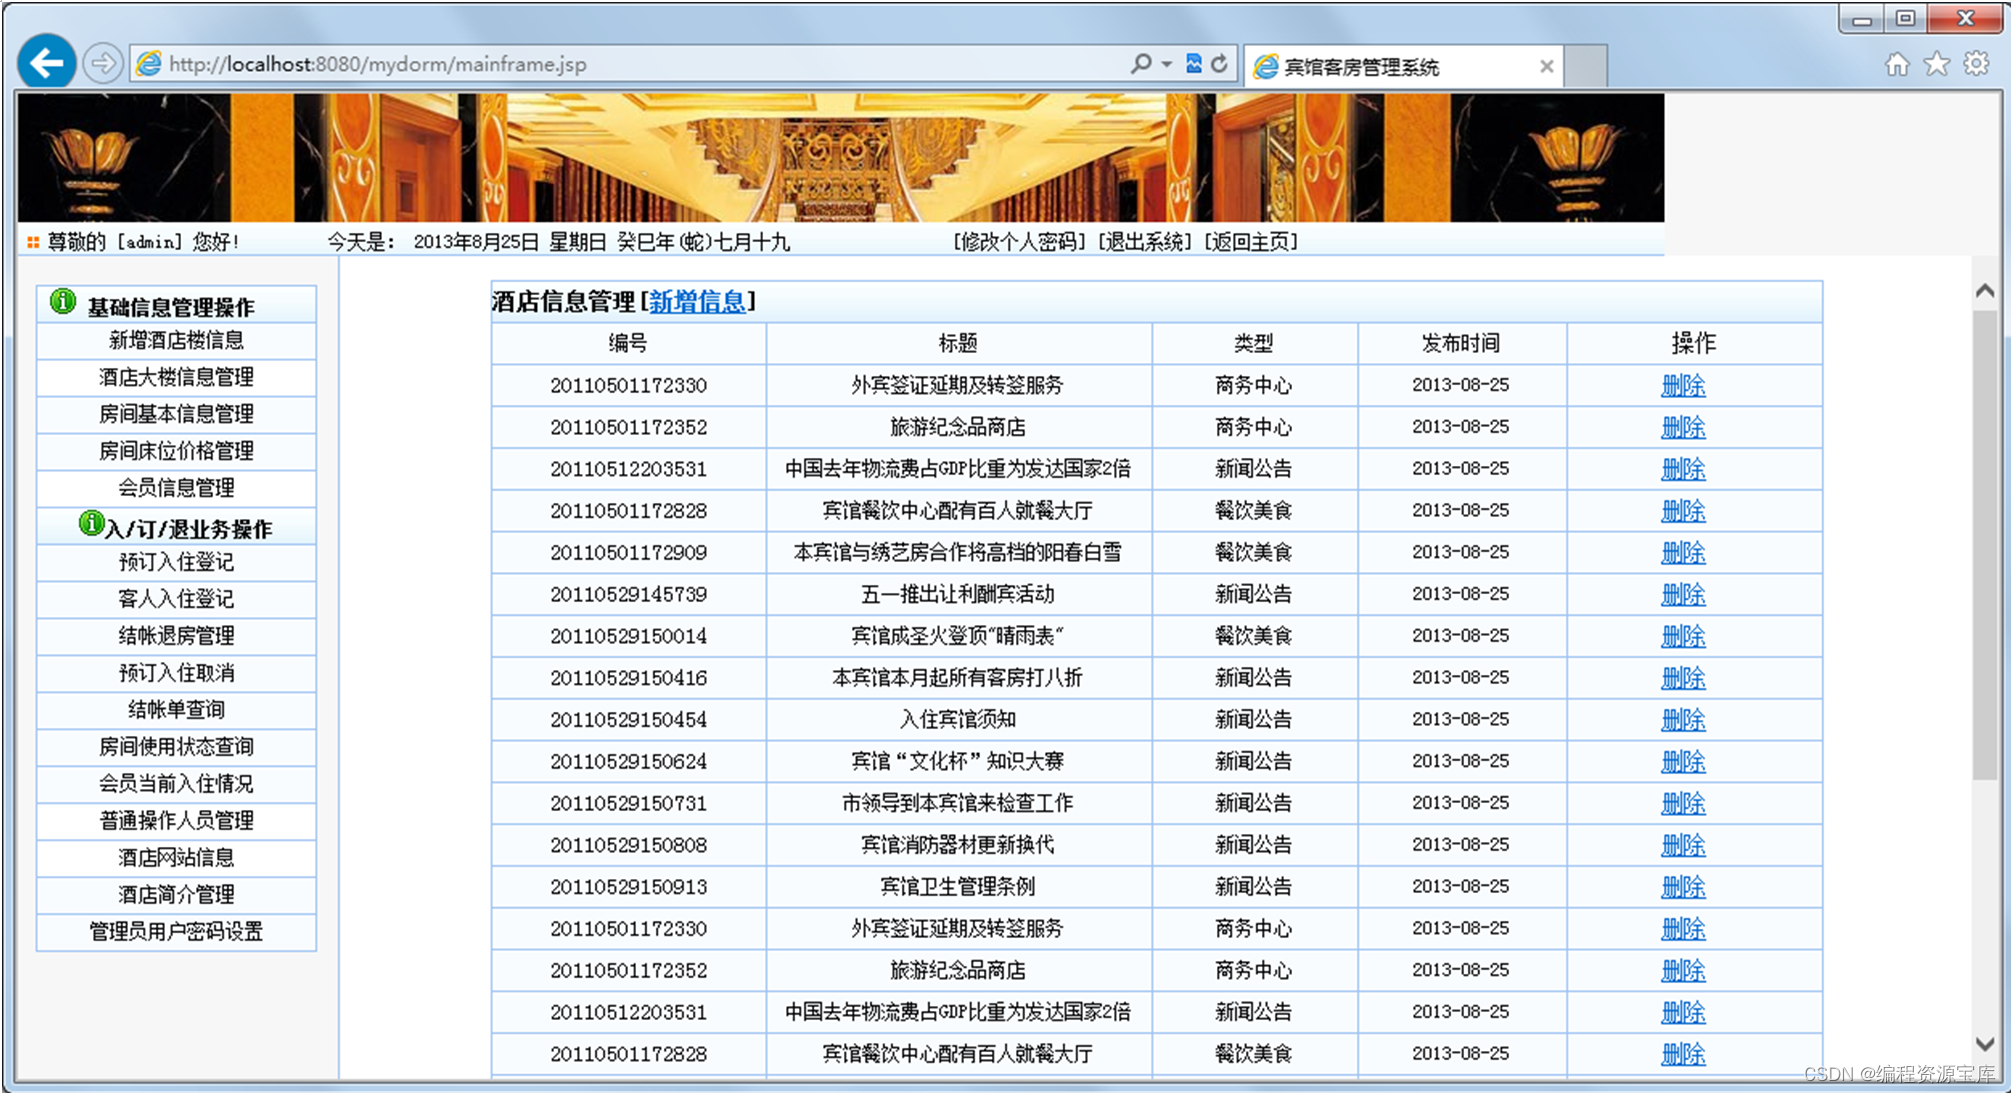Click the 发布时间 column header
Screen dimensions: 2011x1093
click(1461, 344)
